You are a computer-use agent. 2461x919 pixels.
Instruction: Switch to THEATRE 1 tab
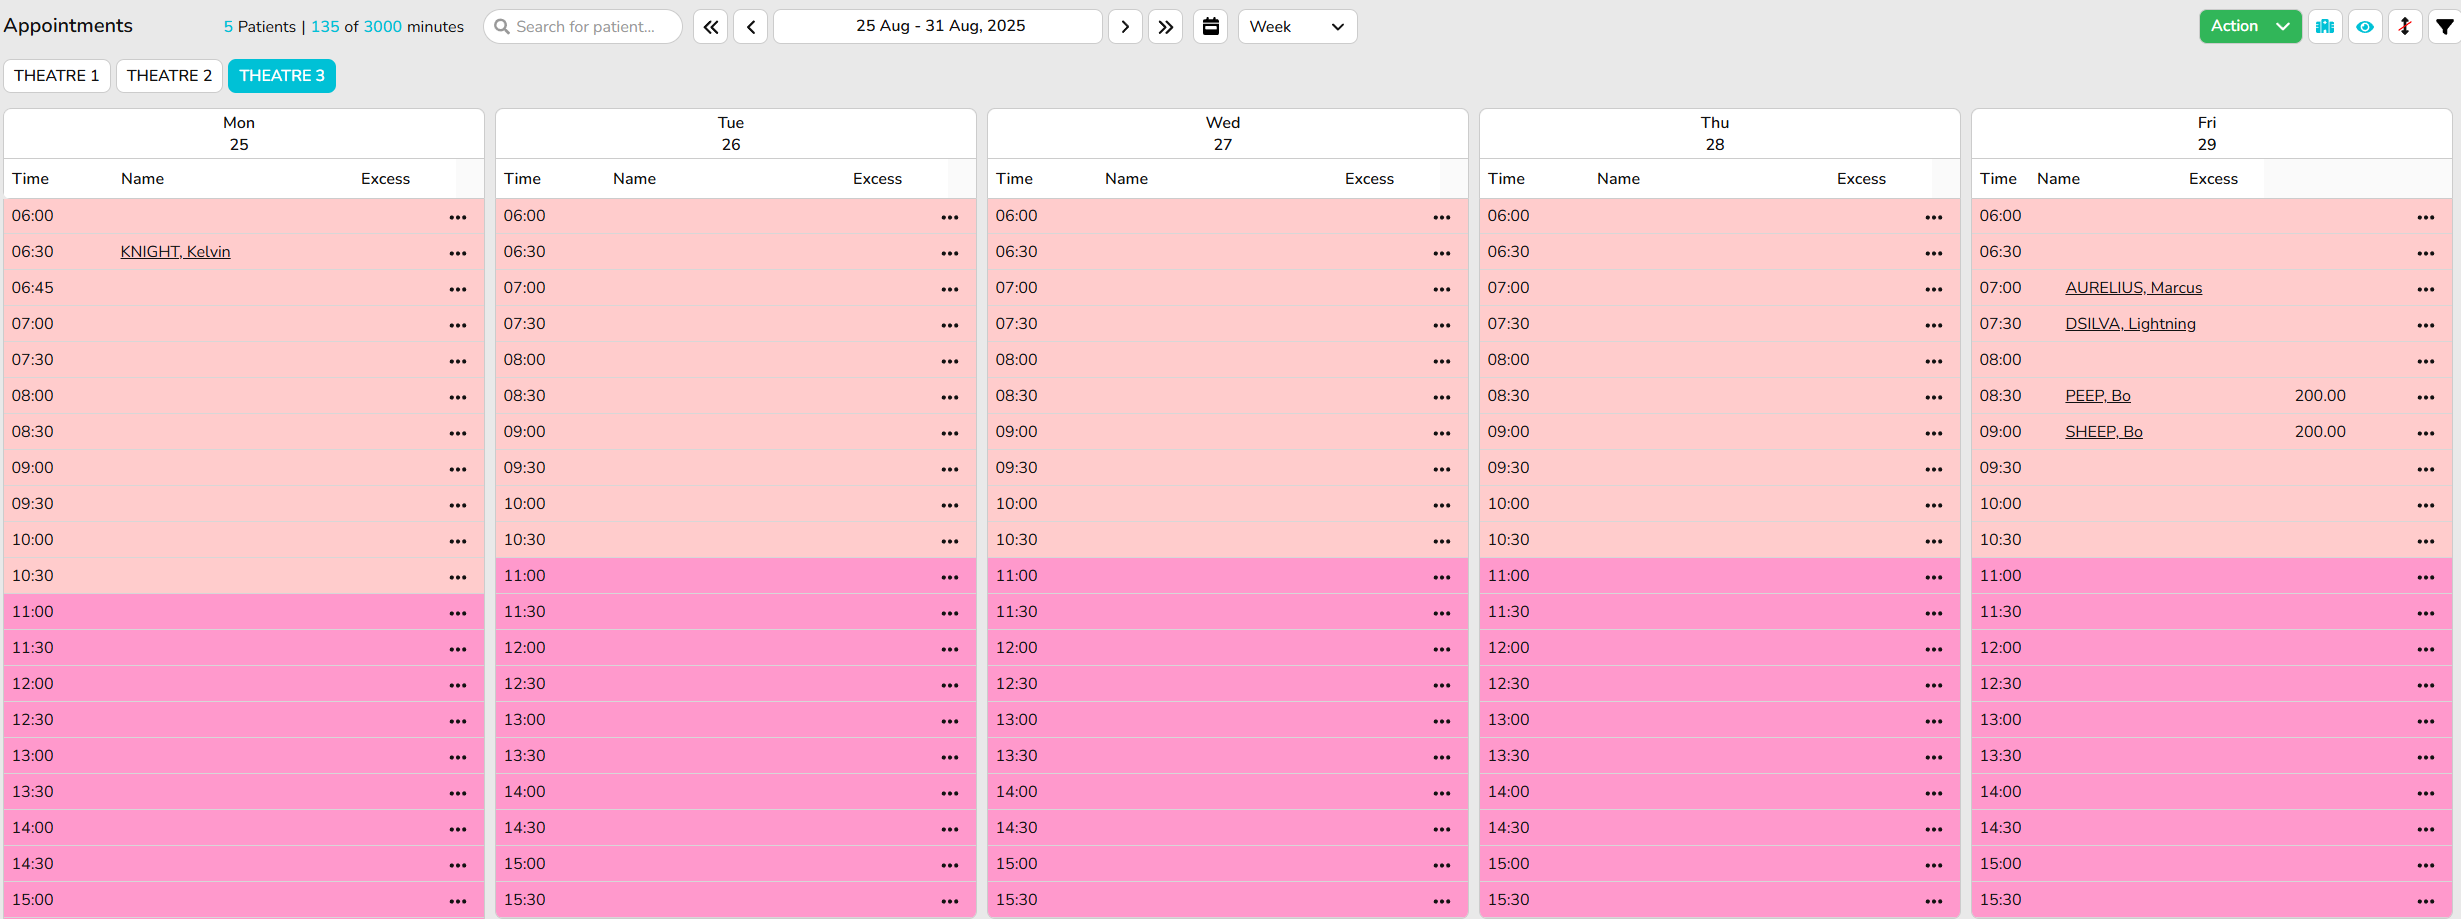[x=57, y=76]
